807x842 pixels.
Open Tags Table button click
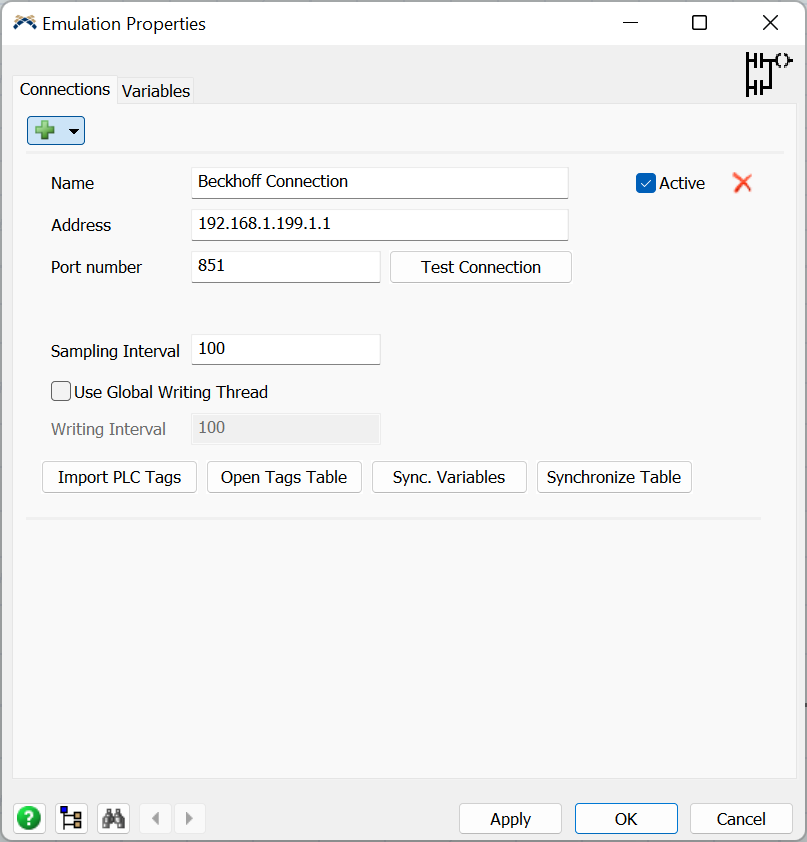(284, 477)
